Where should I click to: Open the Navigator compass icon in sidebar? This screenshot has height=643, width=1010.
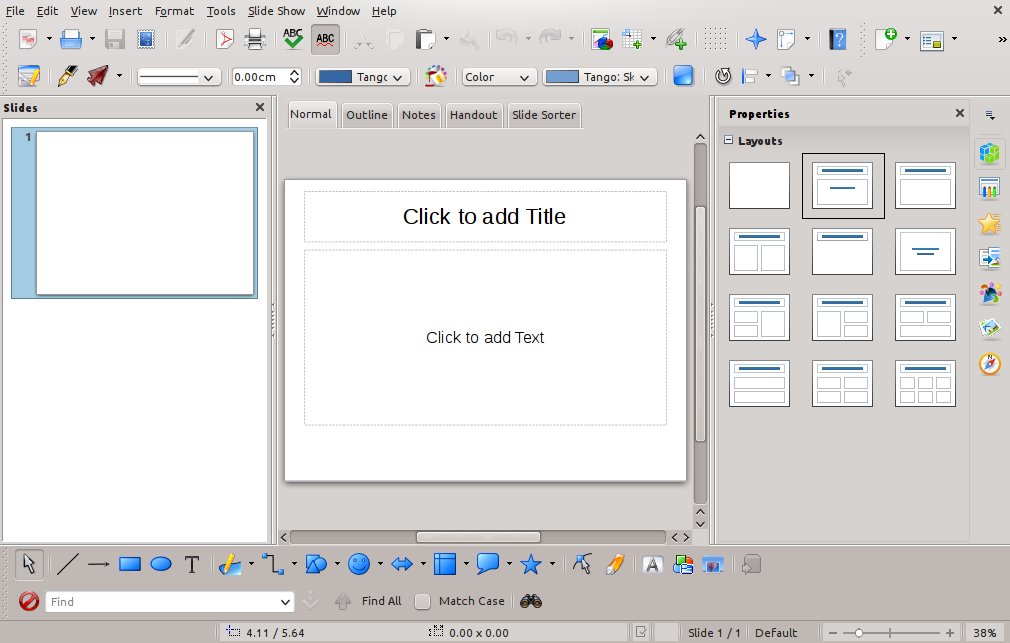pyautogui.click(x=990, y=363)
